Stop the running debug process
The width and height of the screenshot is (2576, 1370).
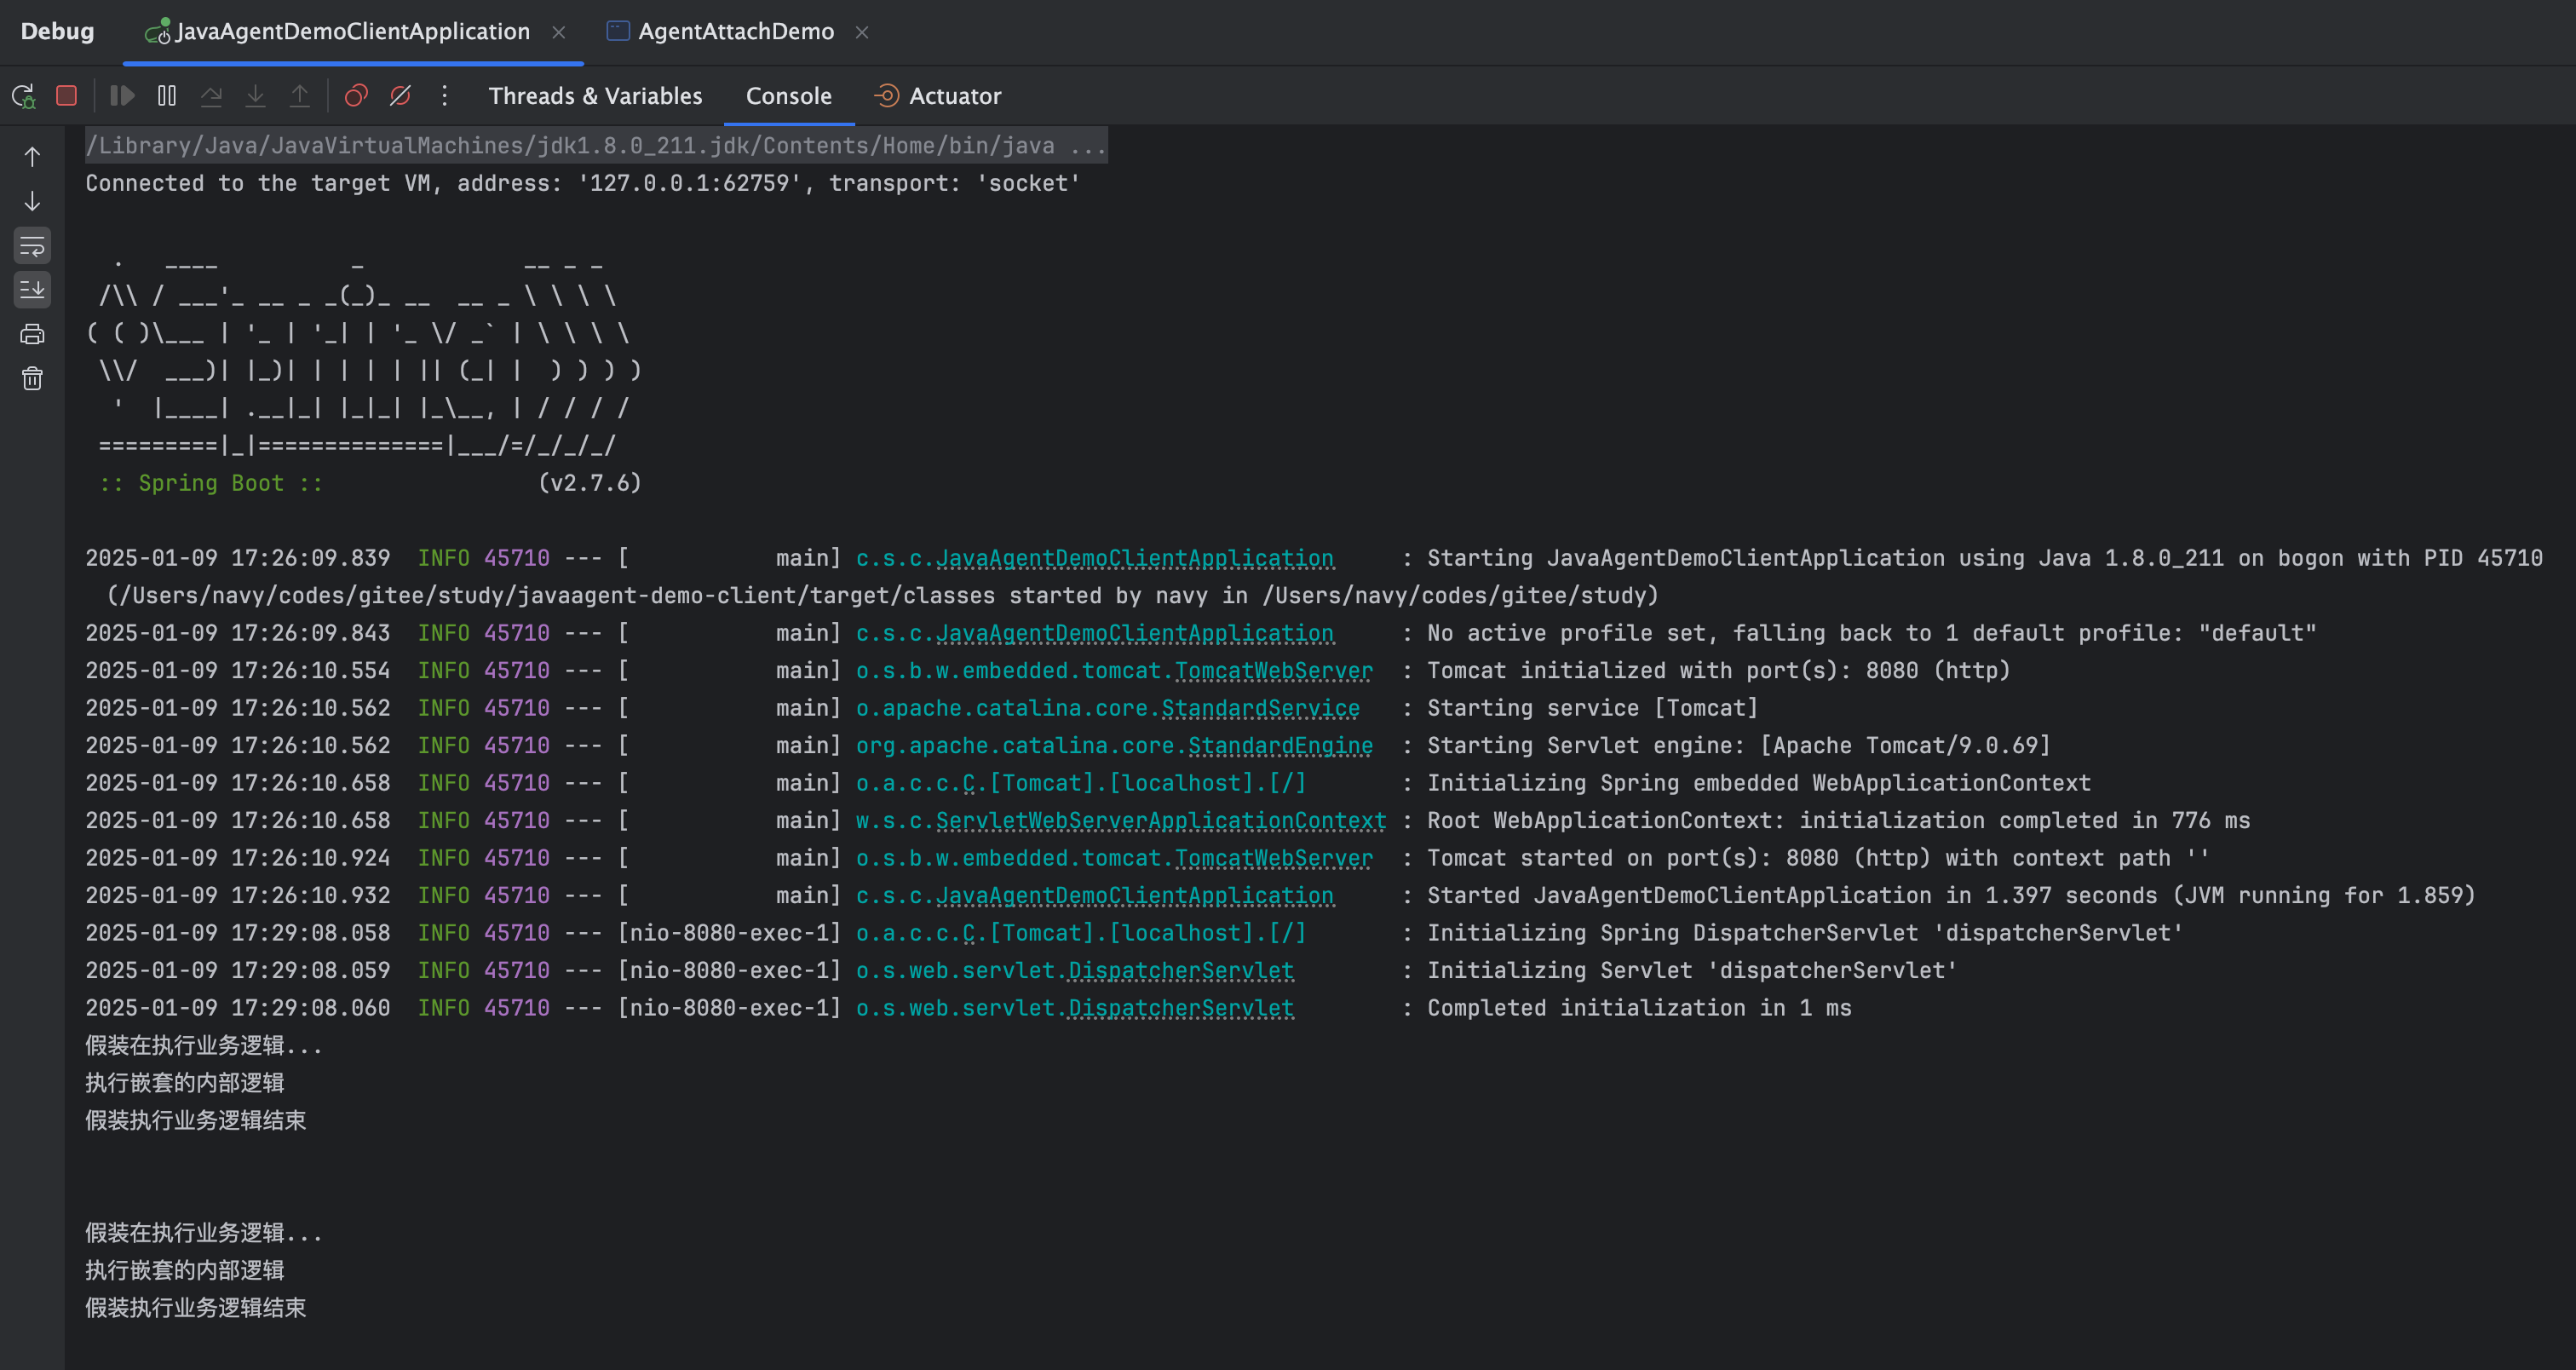67,96
